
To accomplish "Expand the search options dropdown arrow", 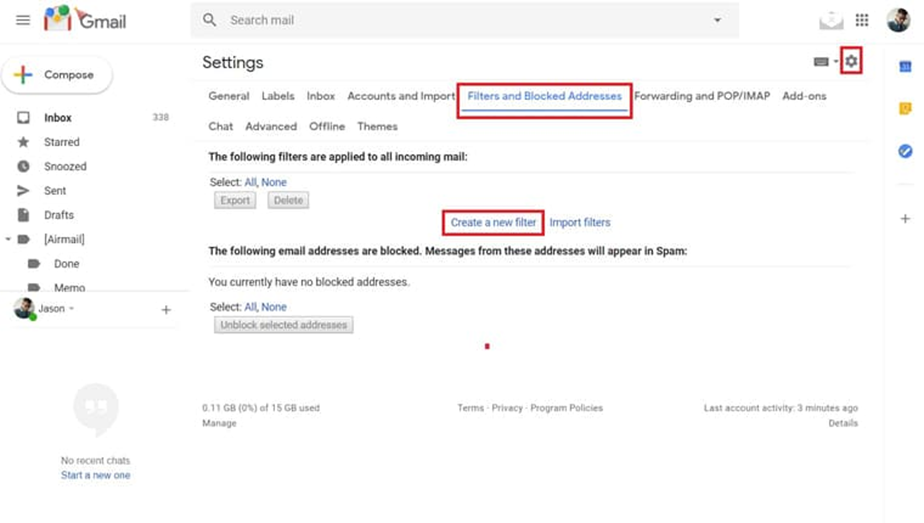I will [x=717, y=20].
